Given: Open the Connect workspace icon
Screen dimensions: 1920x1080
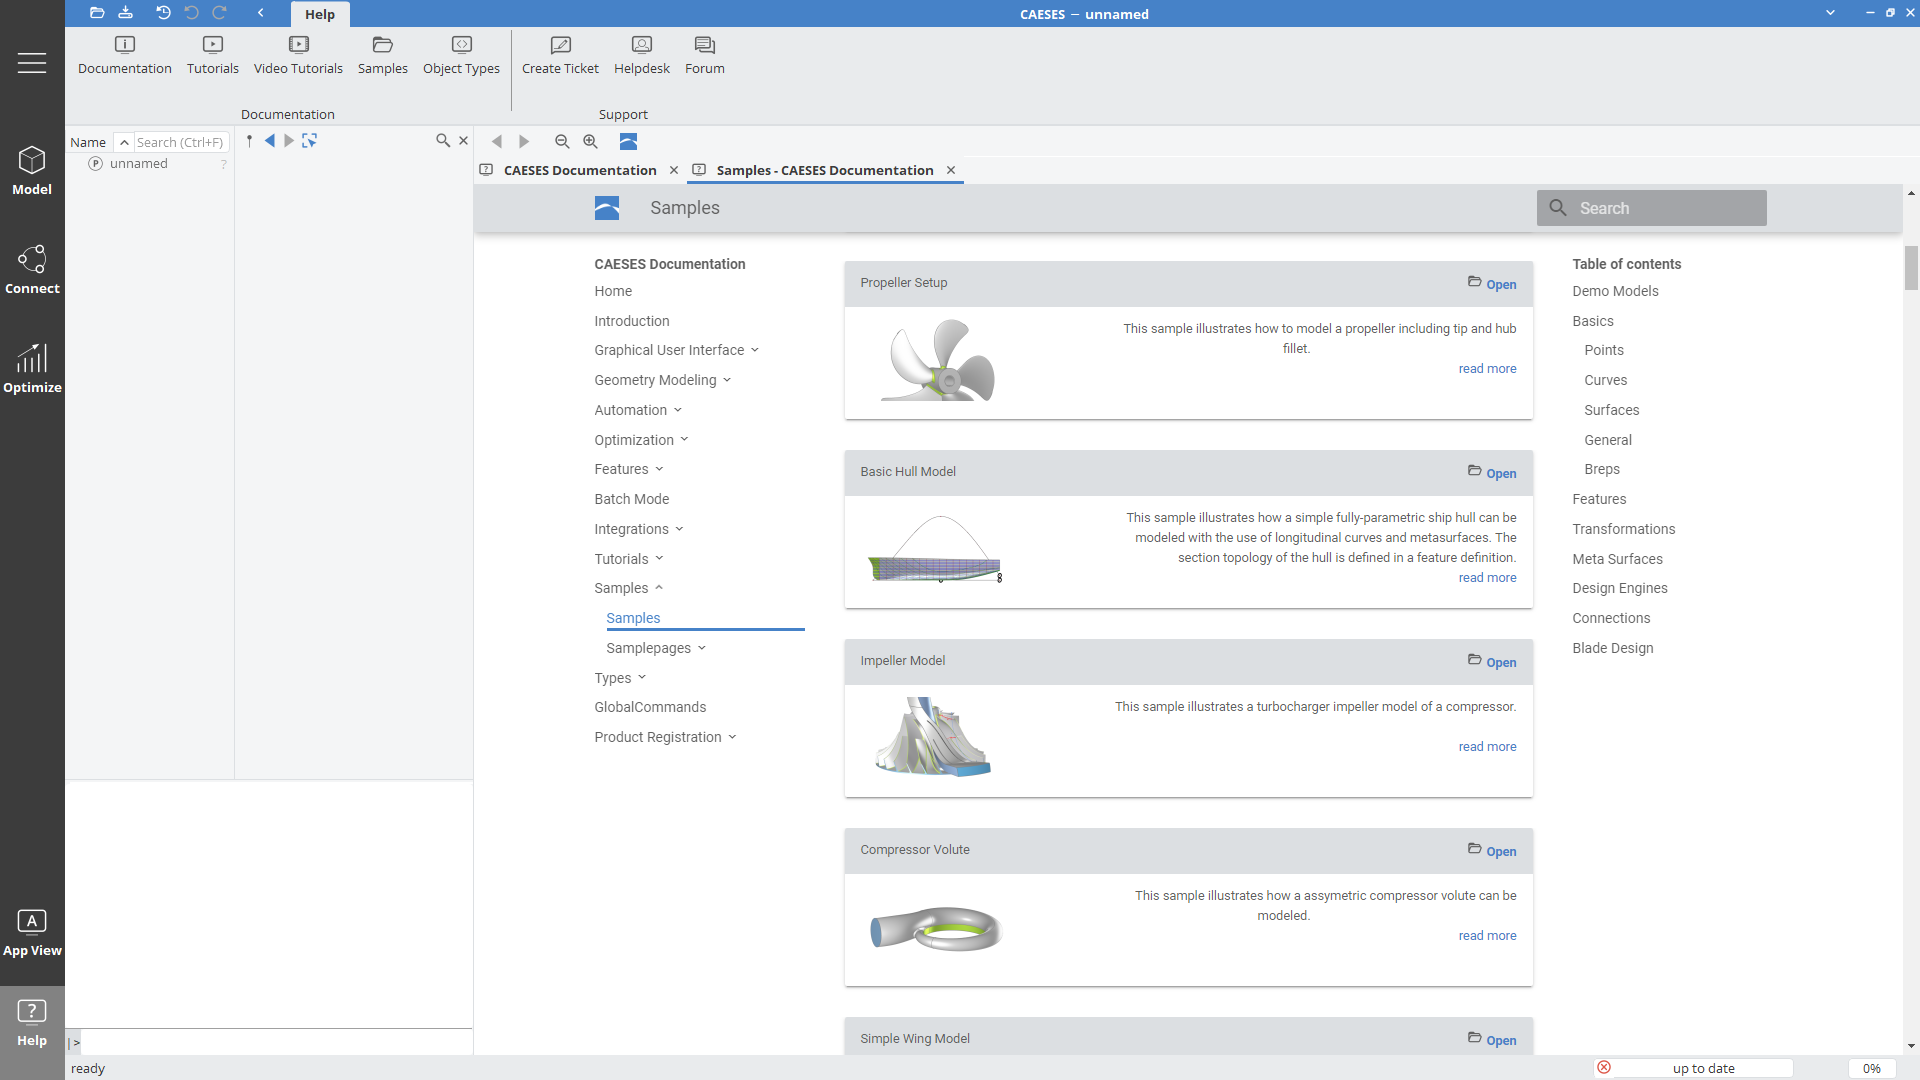Looking at the screenshot, I should 32,270.
